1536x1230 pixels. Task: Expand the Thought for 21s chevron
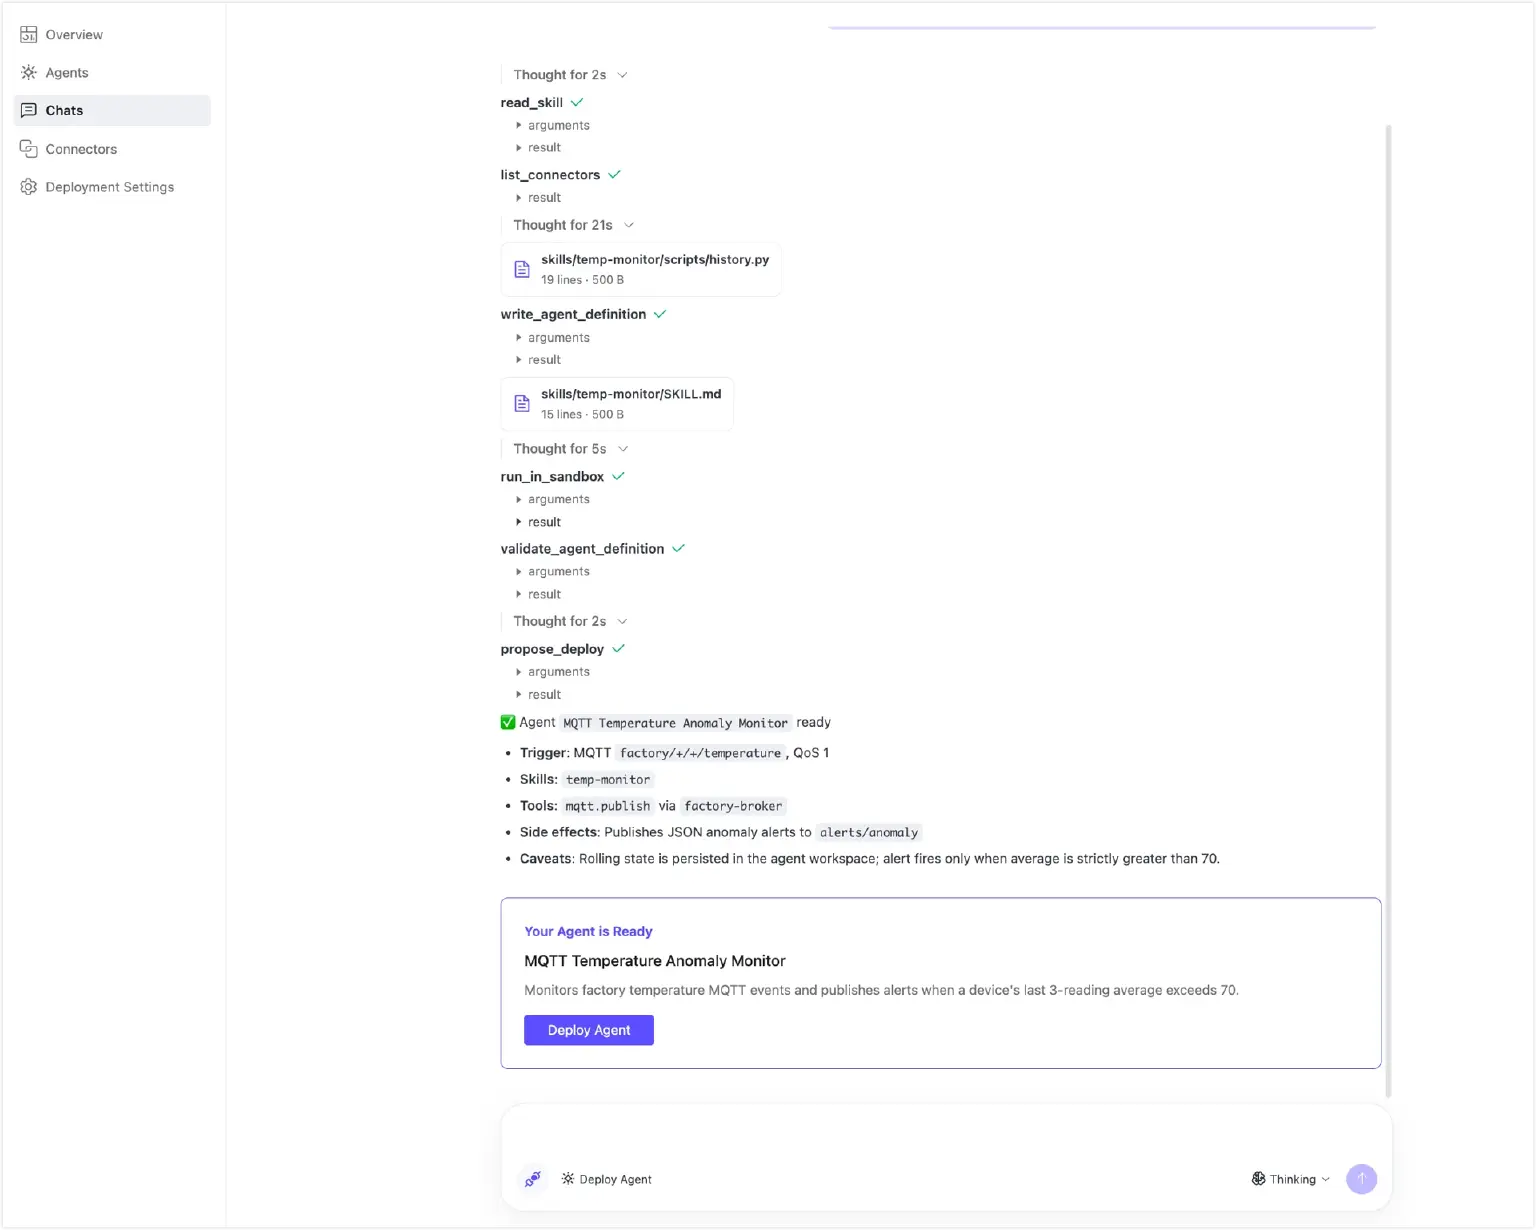(x=629, y=225)
